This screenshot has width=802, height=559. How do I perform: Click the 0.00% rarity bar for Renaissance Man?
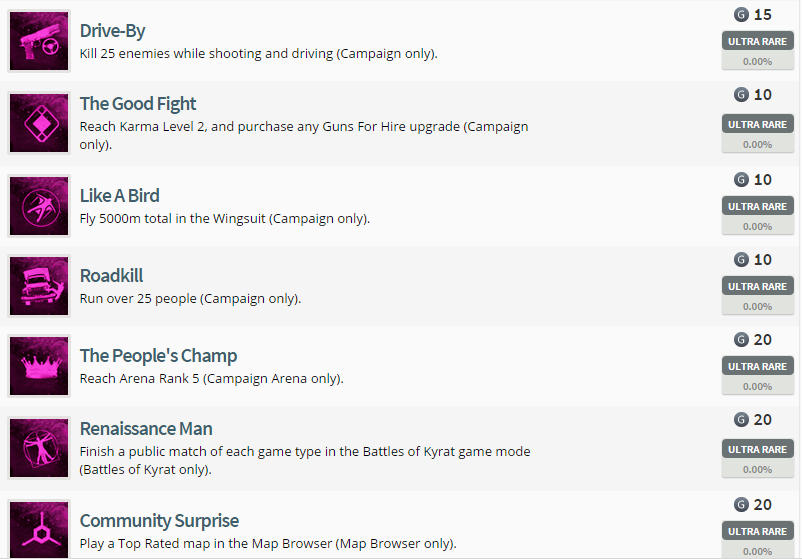[x=757, y=469]
